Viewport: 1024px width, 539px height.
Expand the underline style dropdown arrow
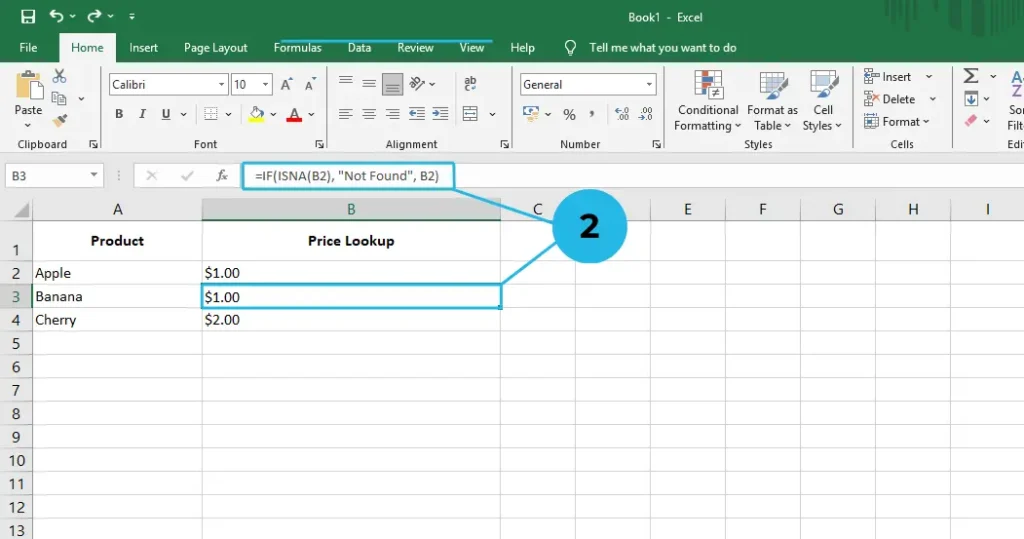tap(184, 114)
